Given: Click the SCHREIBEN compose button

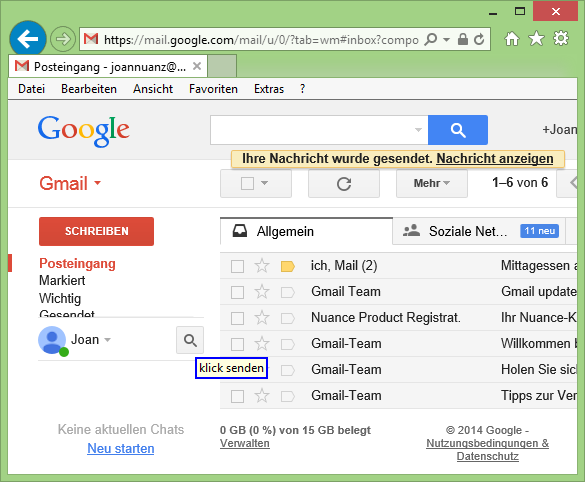Looking at the screenshot, I should pyautogui.click(x=96, y=231).
